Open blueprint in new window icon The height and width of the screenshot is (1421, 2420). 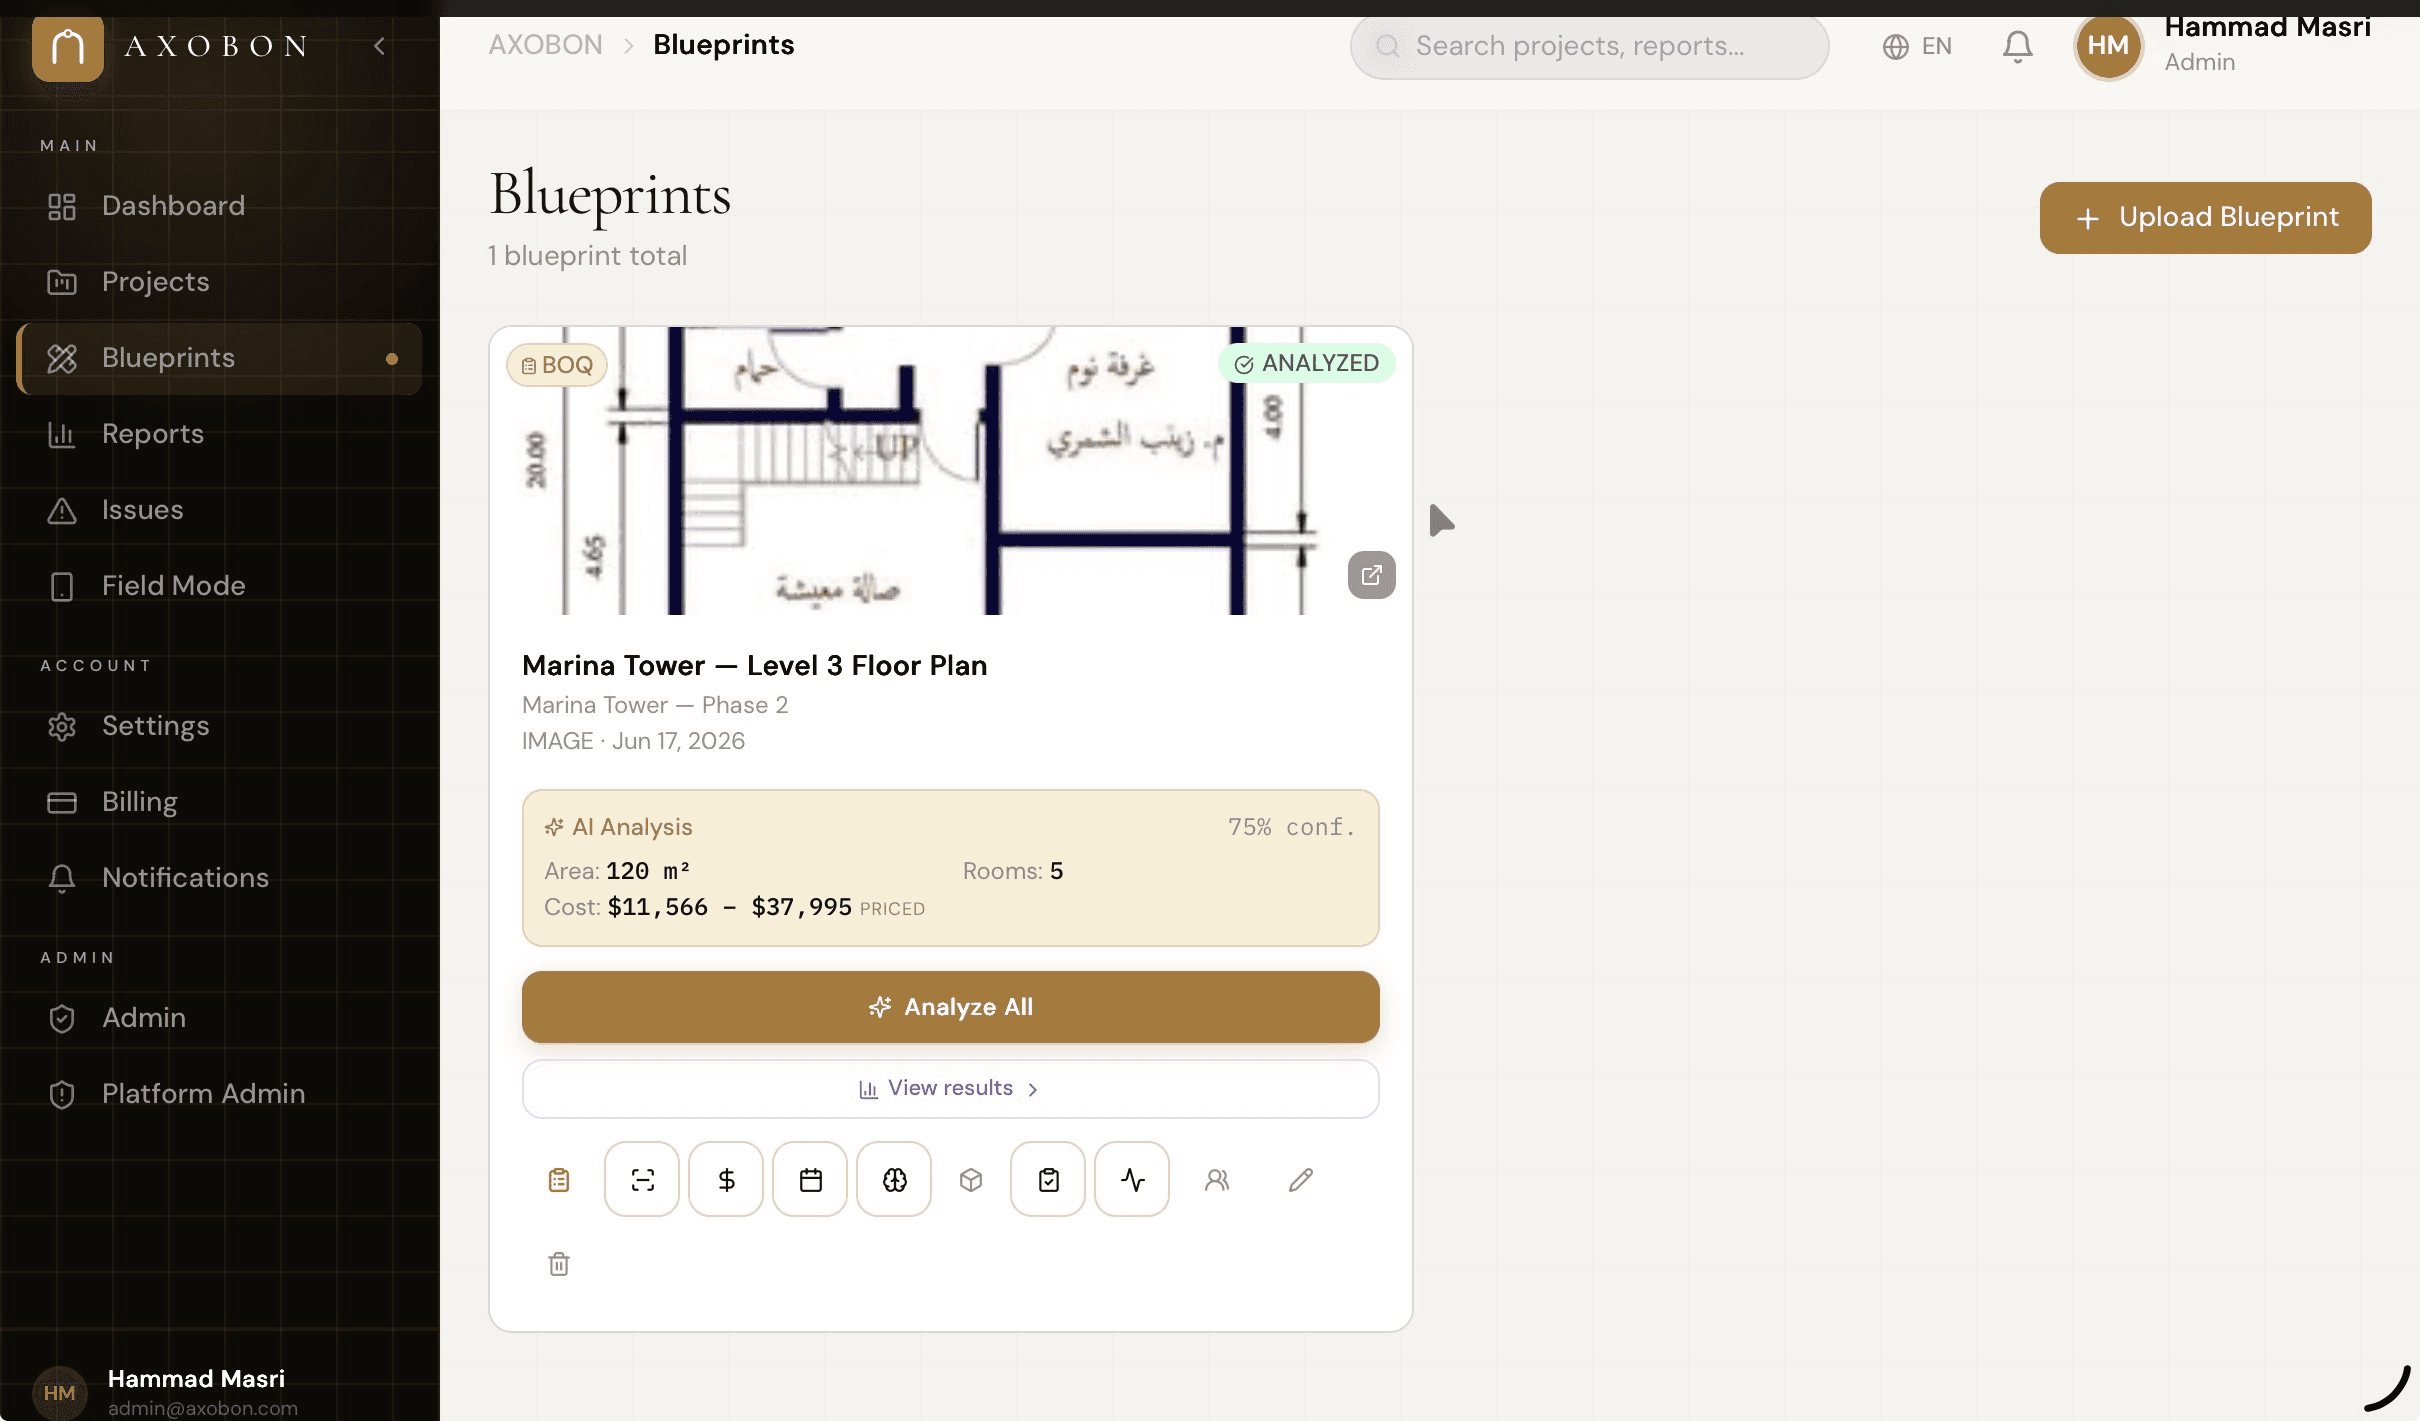tap(1371, 575)
